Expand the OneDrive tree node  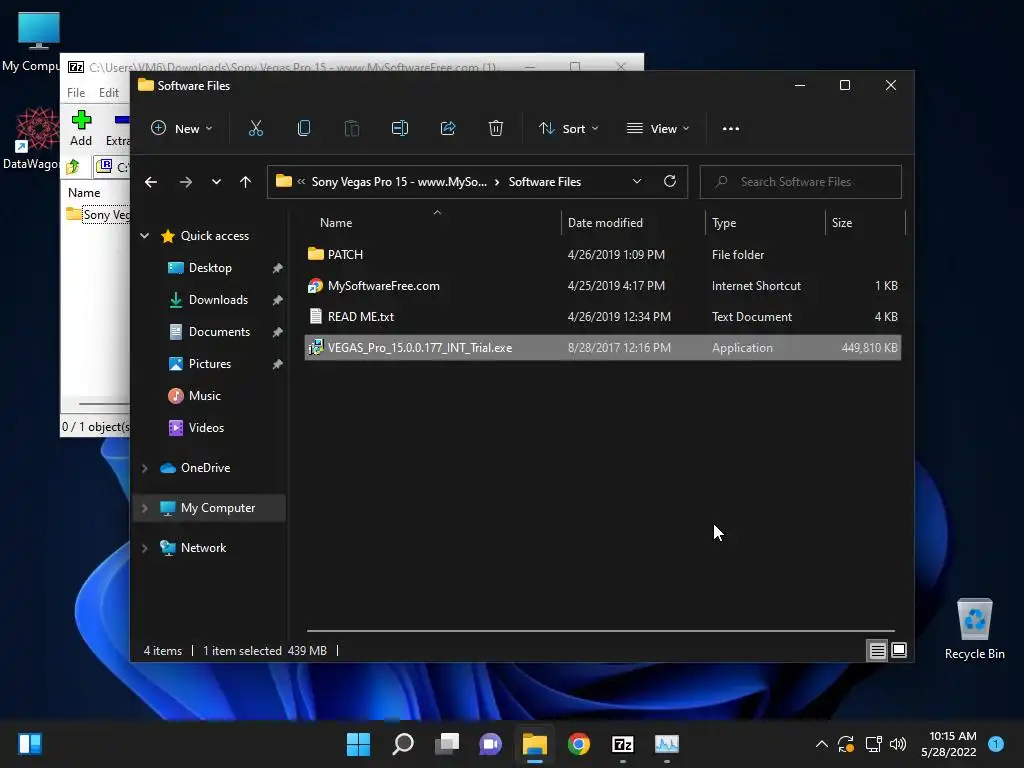(144, 468)
